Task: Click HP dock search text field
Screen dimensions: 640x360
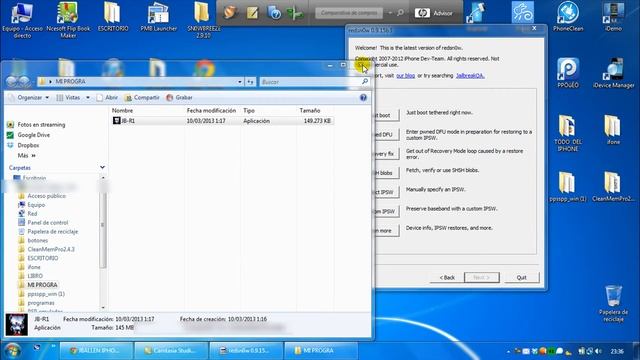Action: pyautogui.click(x=349, y=13)
